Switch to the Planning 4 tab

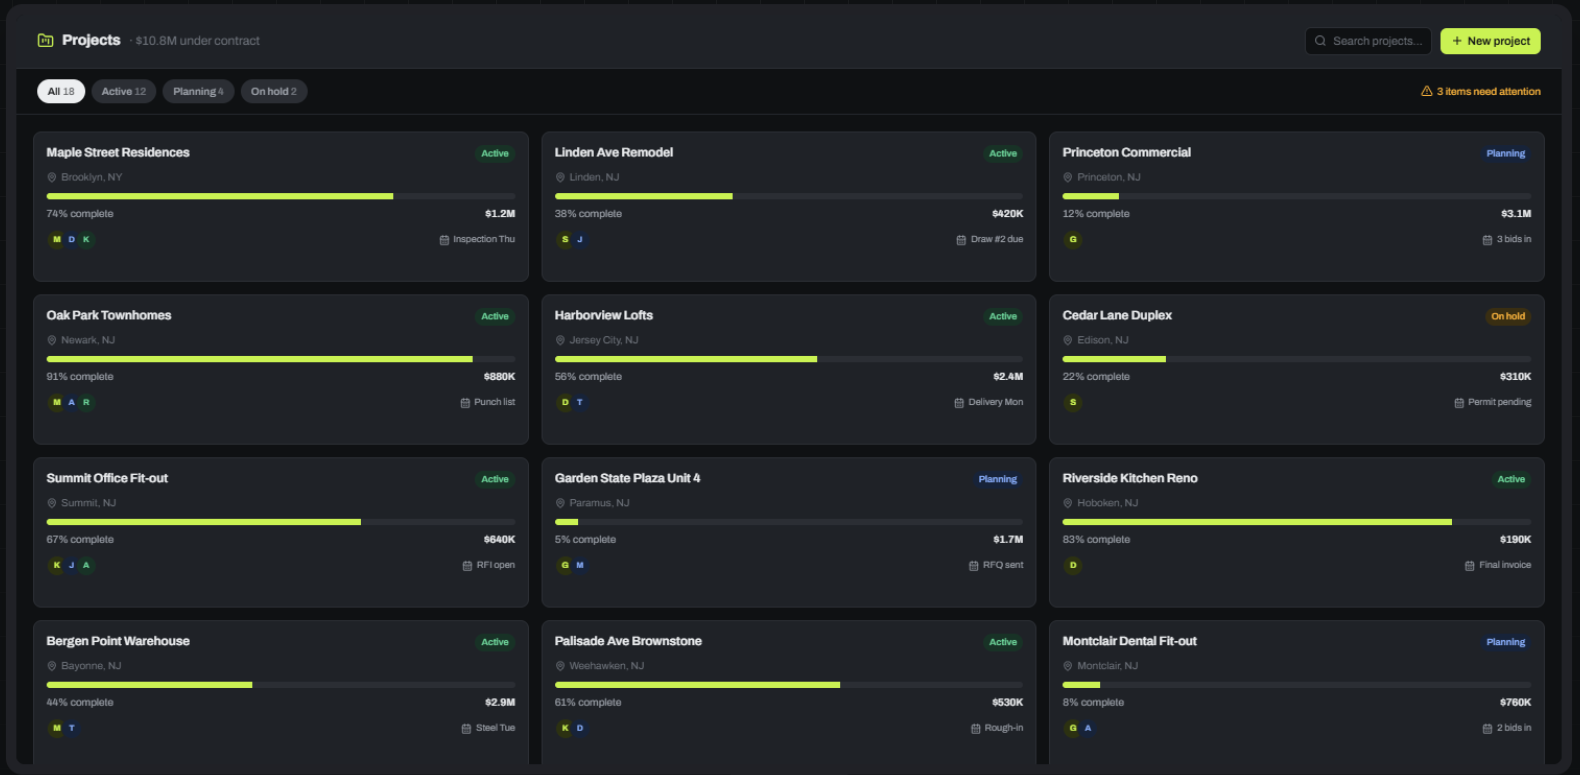click(x=198, y=91)
